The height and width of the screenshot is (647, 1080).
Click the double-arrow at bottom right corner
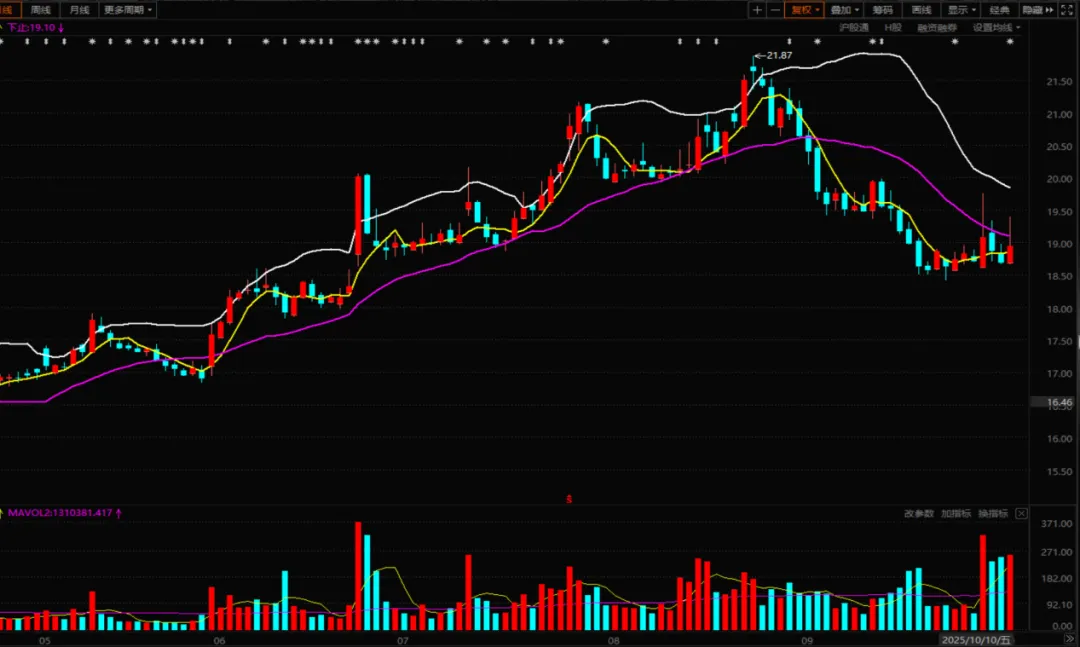(1070, 640)
